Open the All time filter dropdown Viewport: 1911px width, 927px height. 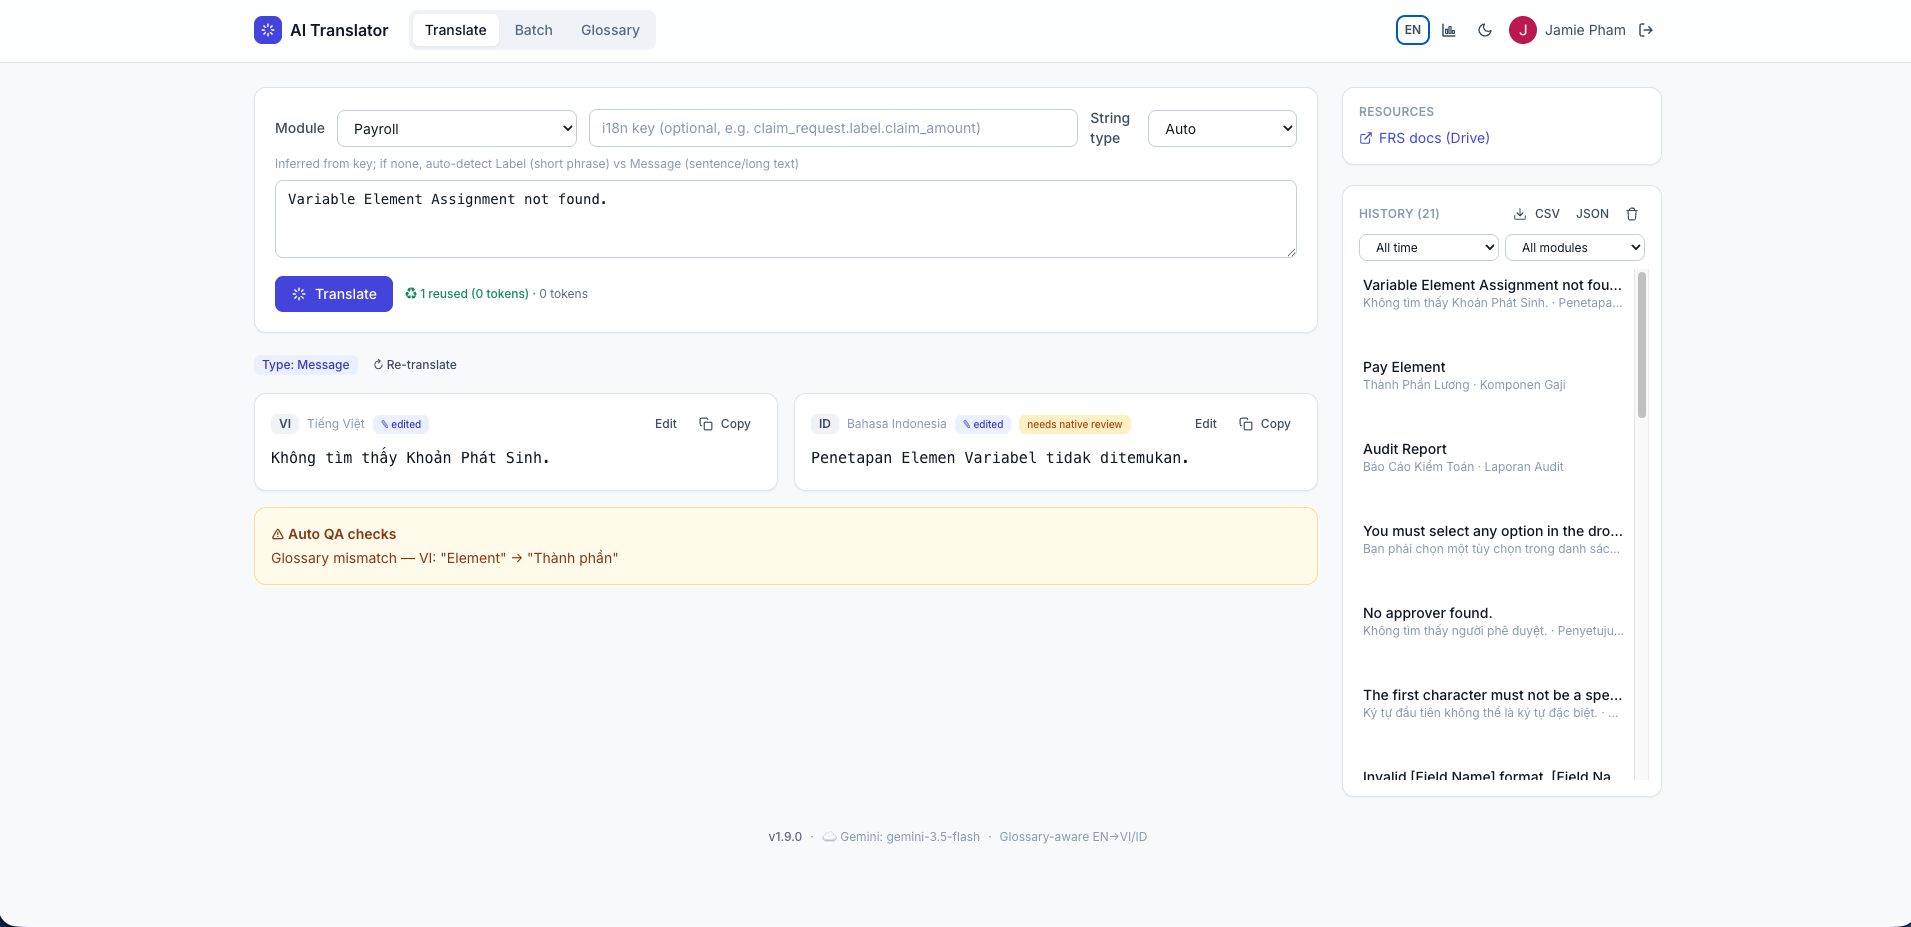click(x=1429, y=247)
